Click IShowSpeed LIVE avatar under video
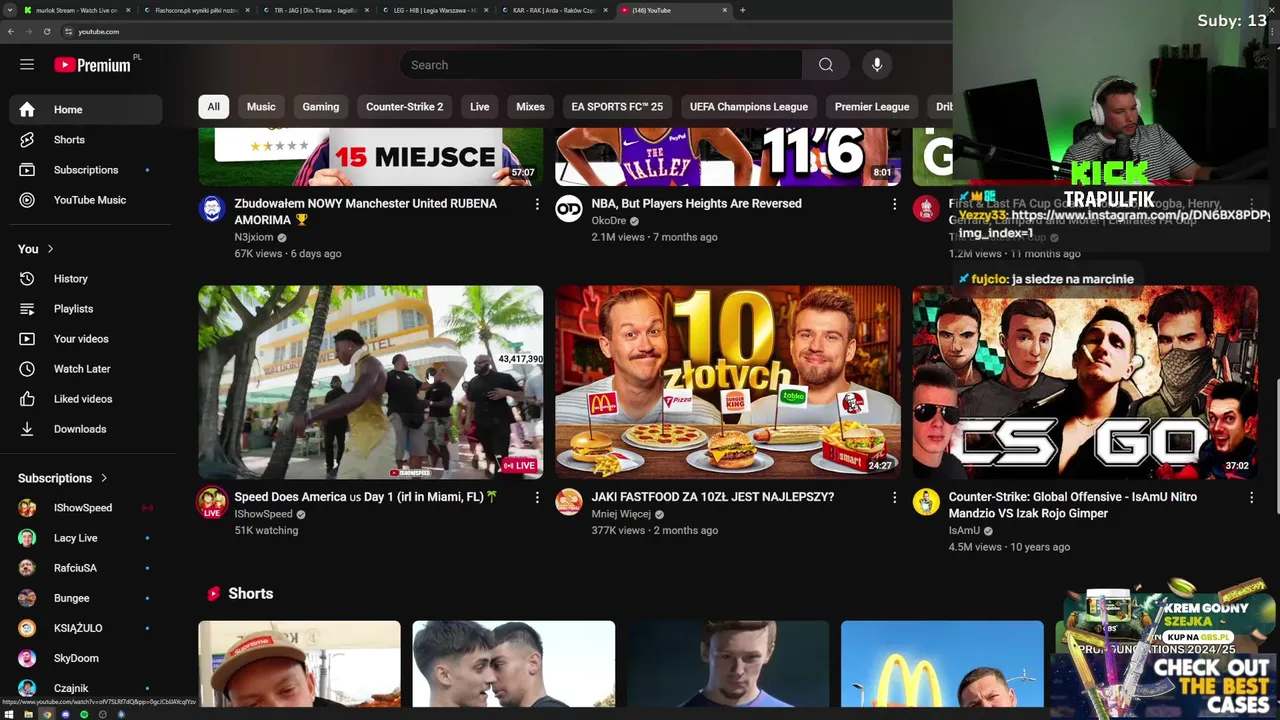The height and width of the screenshot is (720, 1280). 212,502
